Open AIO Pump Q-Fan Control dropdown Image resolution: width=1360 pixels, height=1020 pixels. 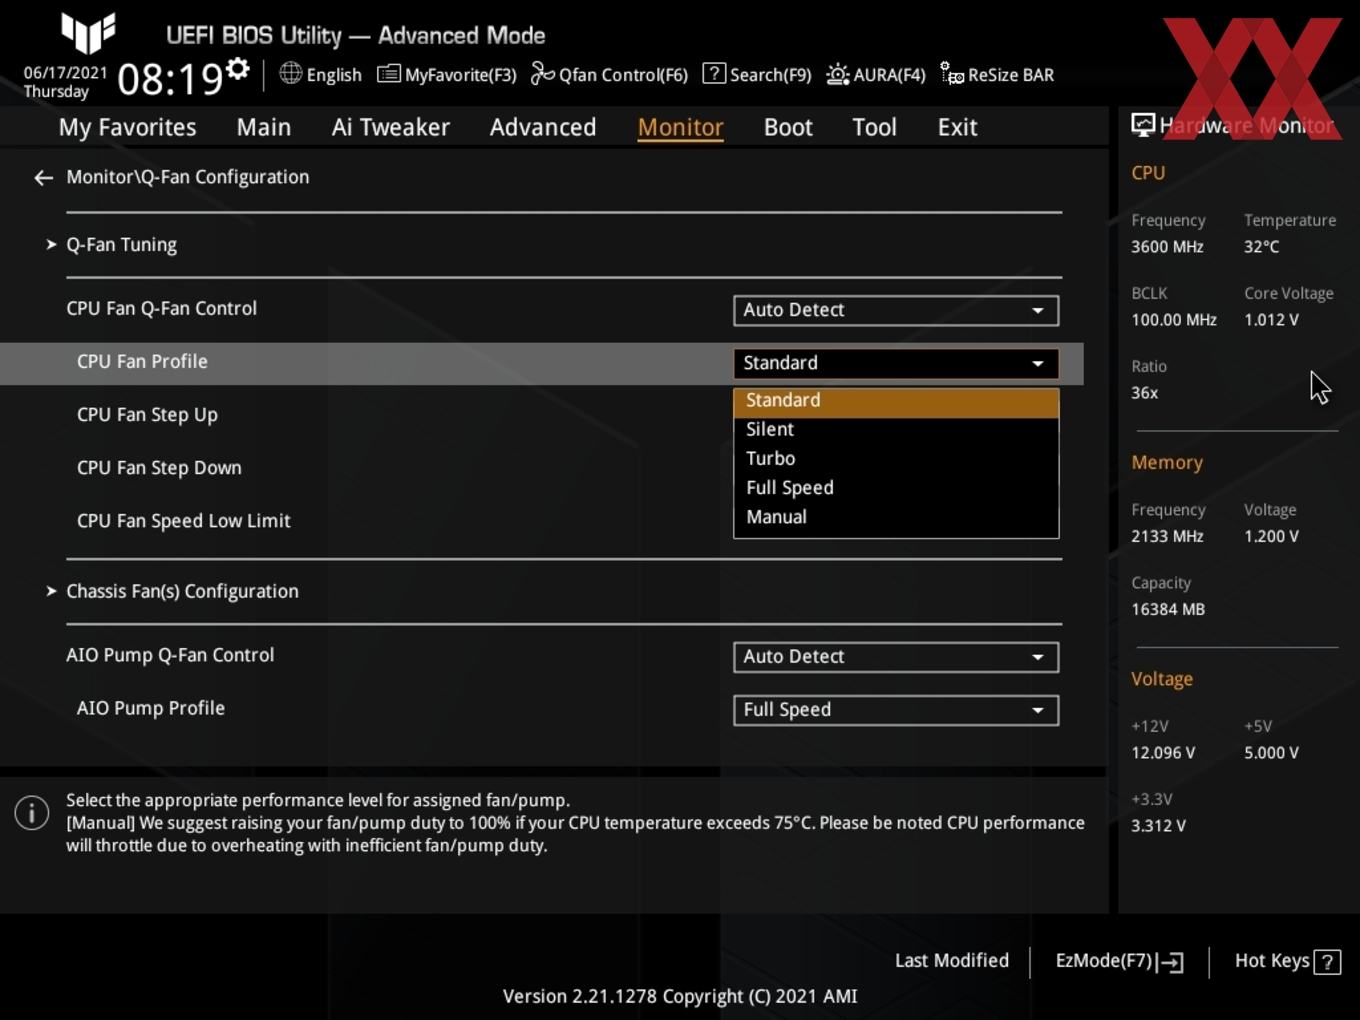pyautogui.click(x=896, y=657)
